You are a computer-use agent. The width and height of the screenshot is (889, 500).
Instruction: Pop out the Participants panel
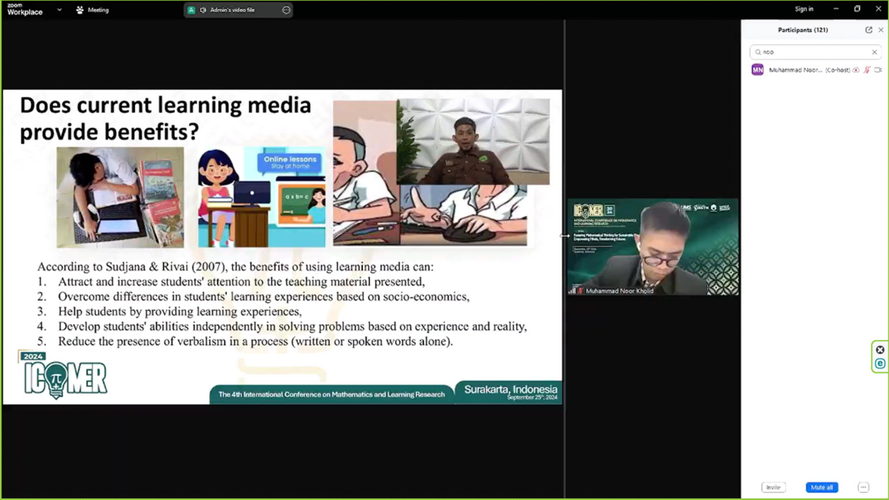[x=868, y=30]
